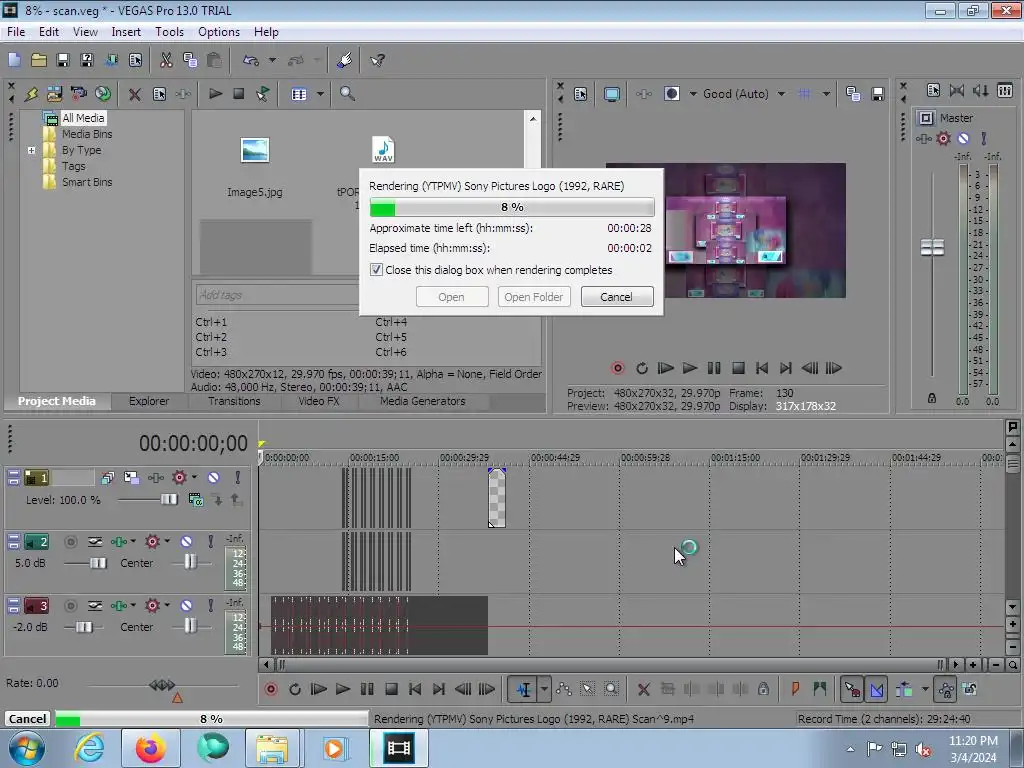Click the Video Preview on external monitor icon
The width and height of the screenshot is (1024, 768).
(612, 94)
